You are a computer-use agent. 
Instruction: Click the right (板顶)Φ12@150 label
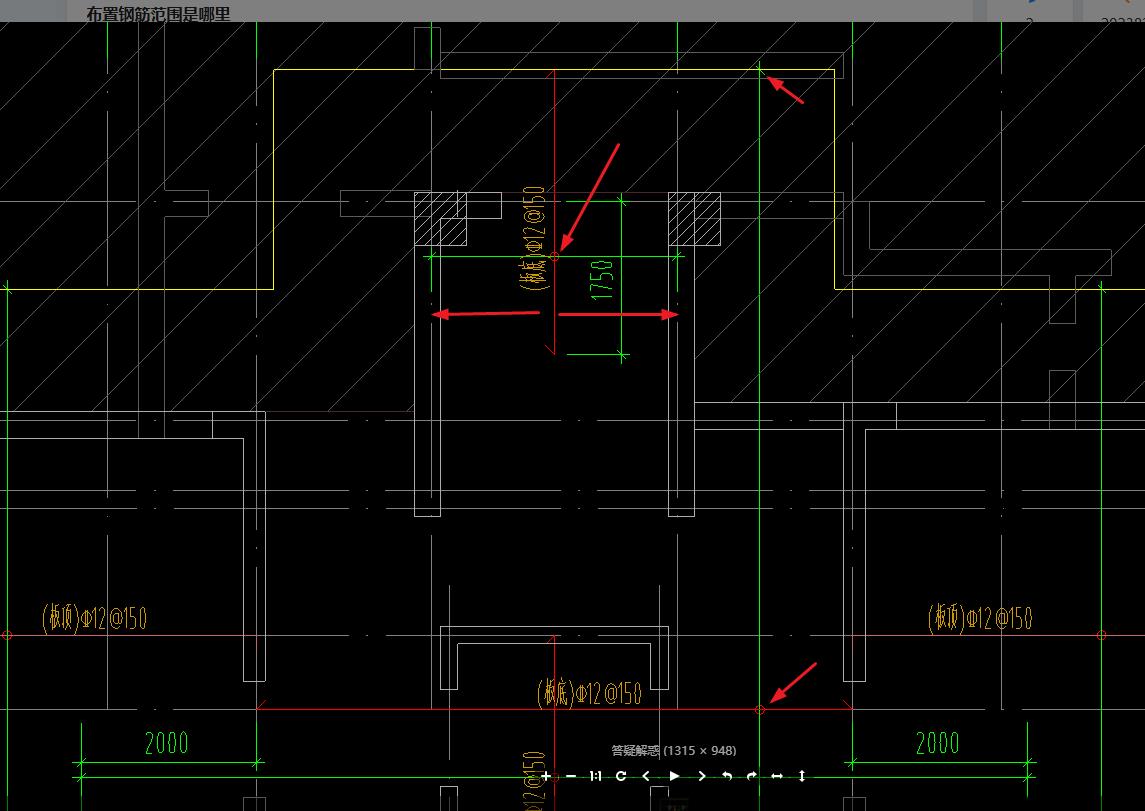(x=980, y=618)
